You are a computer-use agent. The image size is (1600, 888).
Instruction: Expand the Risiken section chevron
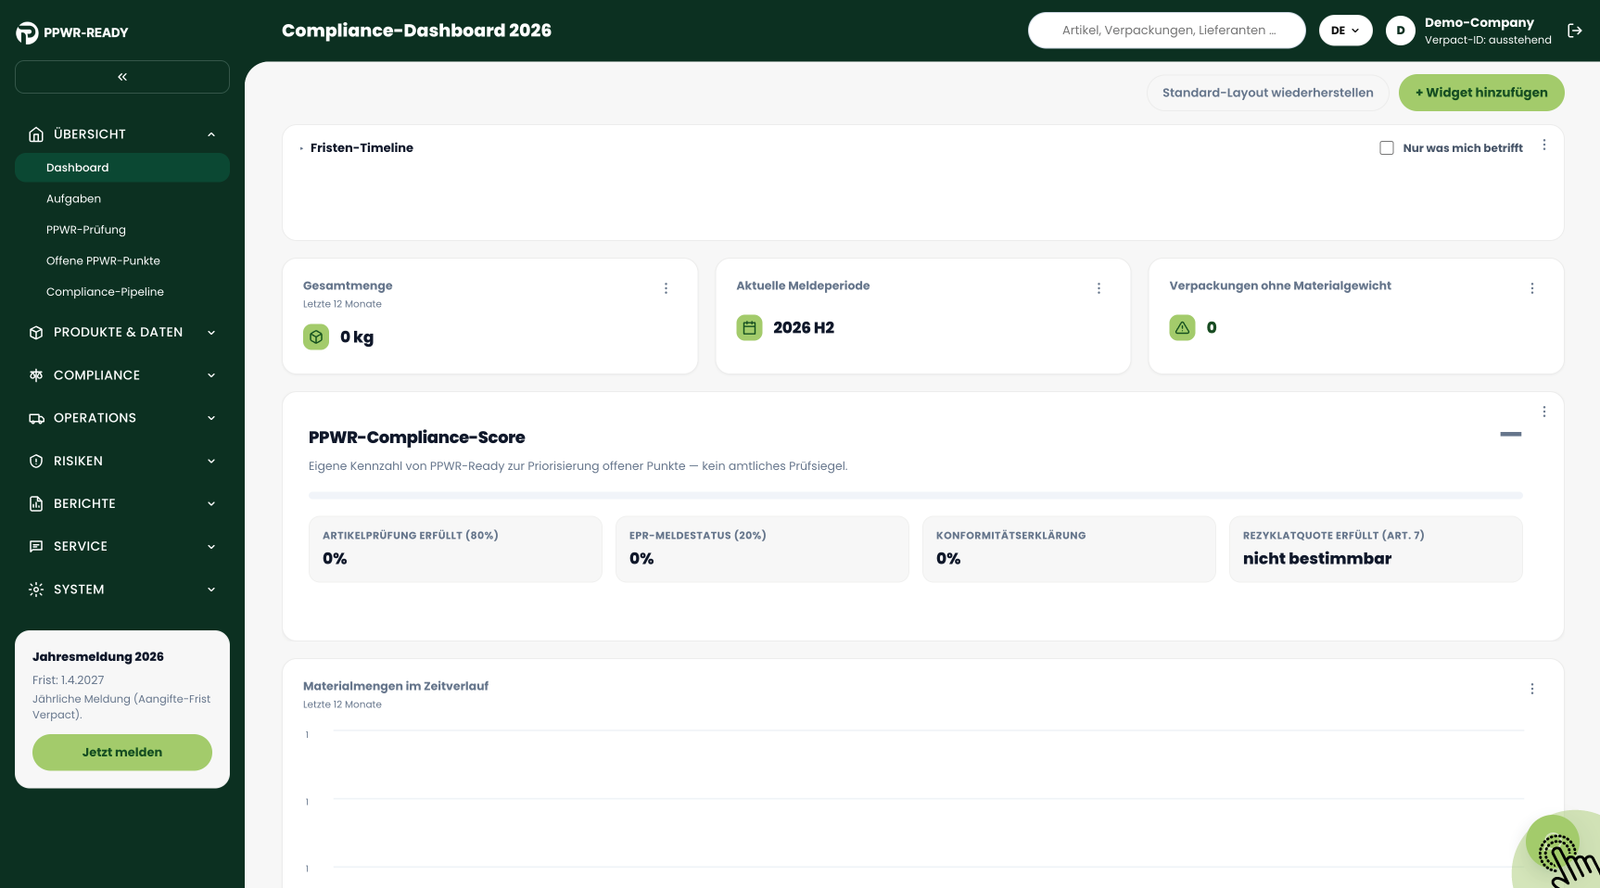coord(211,461)
